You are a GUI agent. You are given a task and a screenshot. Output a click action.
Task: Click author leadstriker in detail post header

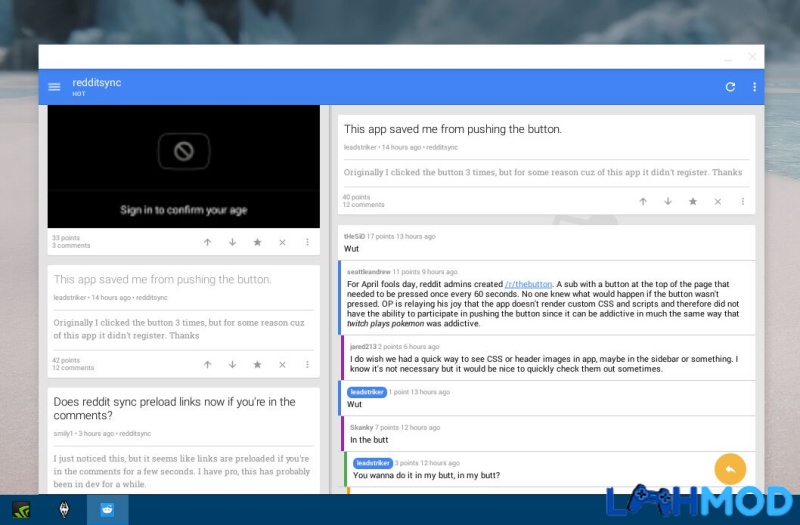360,147
